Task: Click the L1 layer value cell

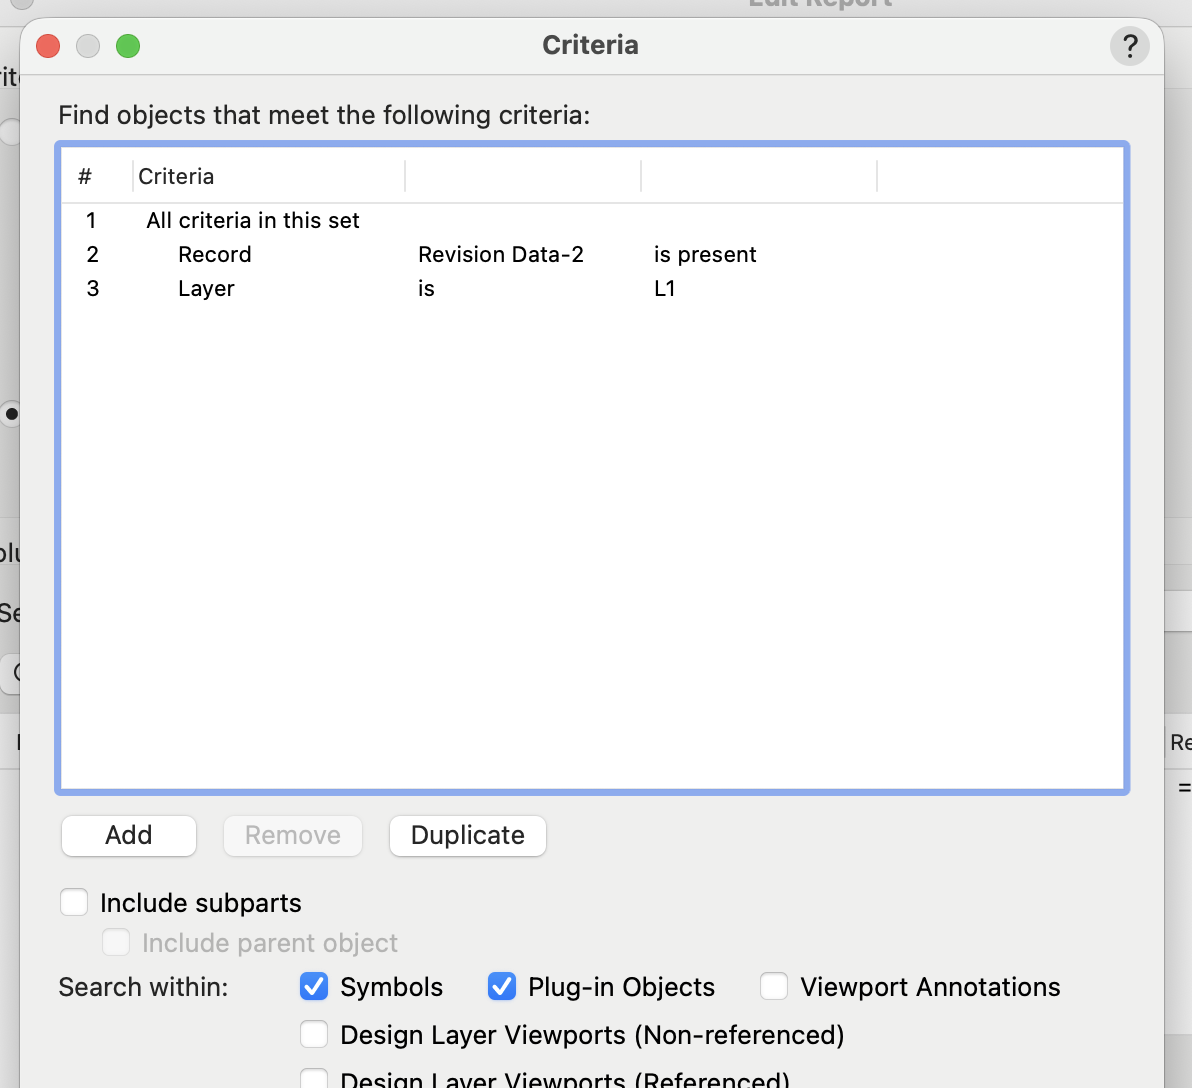Action: (x=665, y=289)
